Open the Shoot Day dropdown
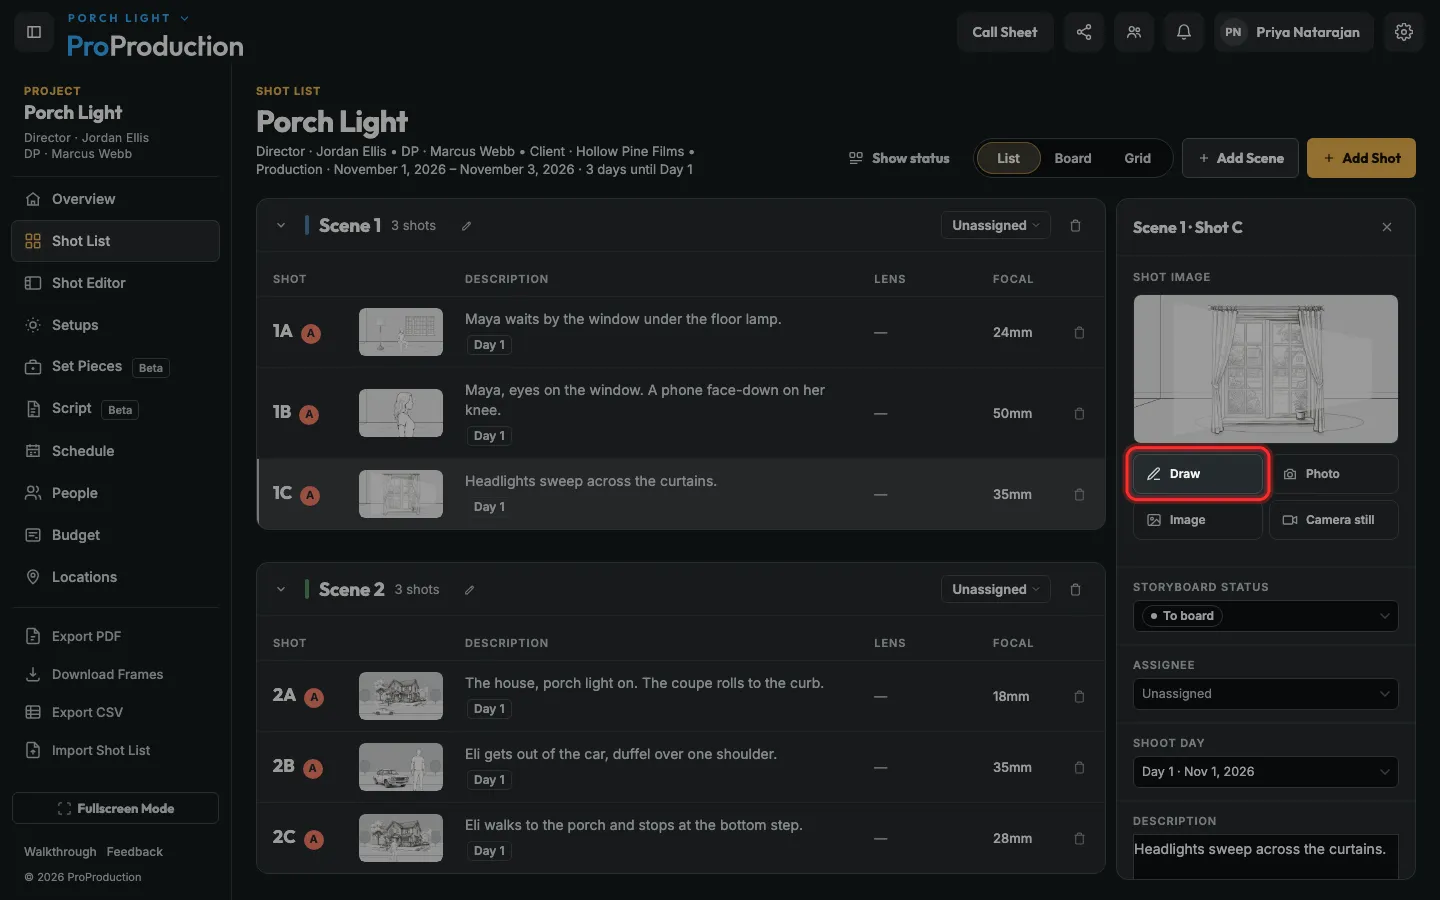 pyautogui.click(x=1266, y=772)
